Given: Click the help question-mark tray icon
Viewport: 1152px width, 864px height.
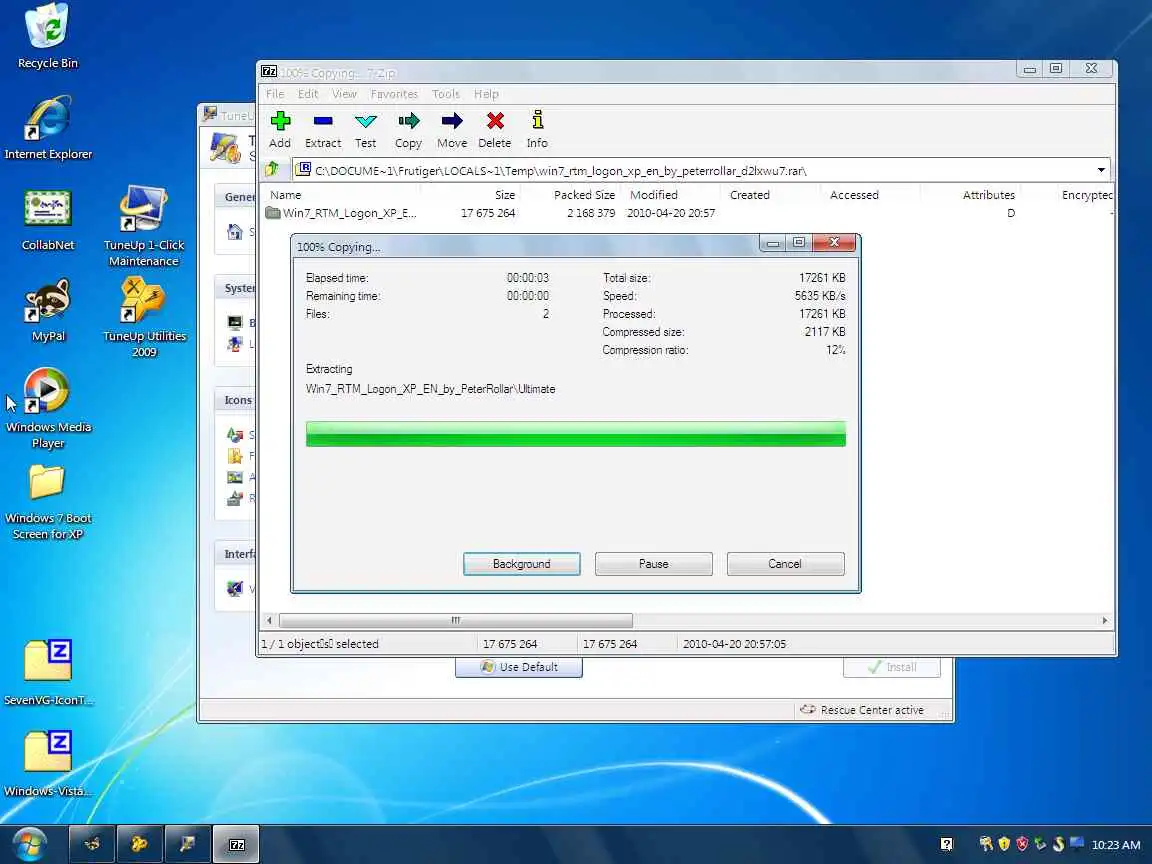Looking at the screenshot, I should click(x=946, y=844).
